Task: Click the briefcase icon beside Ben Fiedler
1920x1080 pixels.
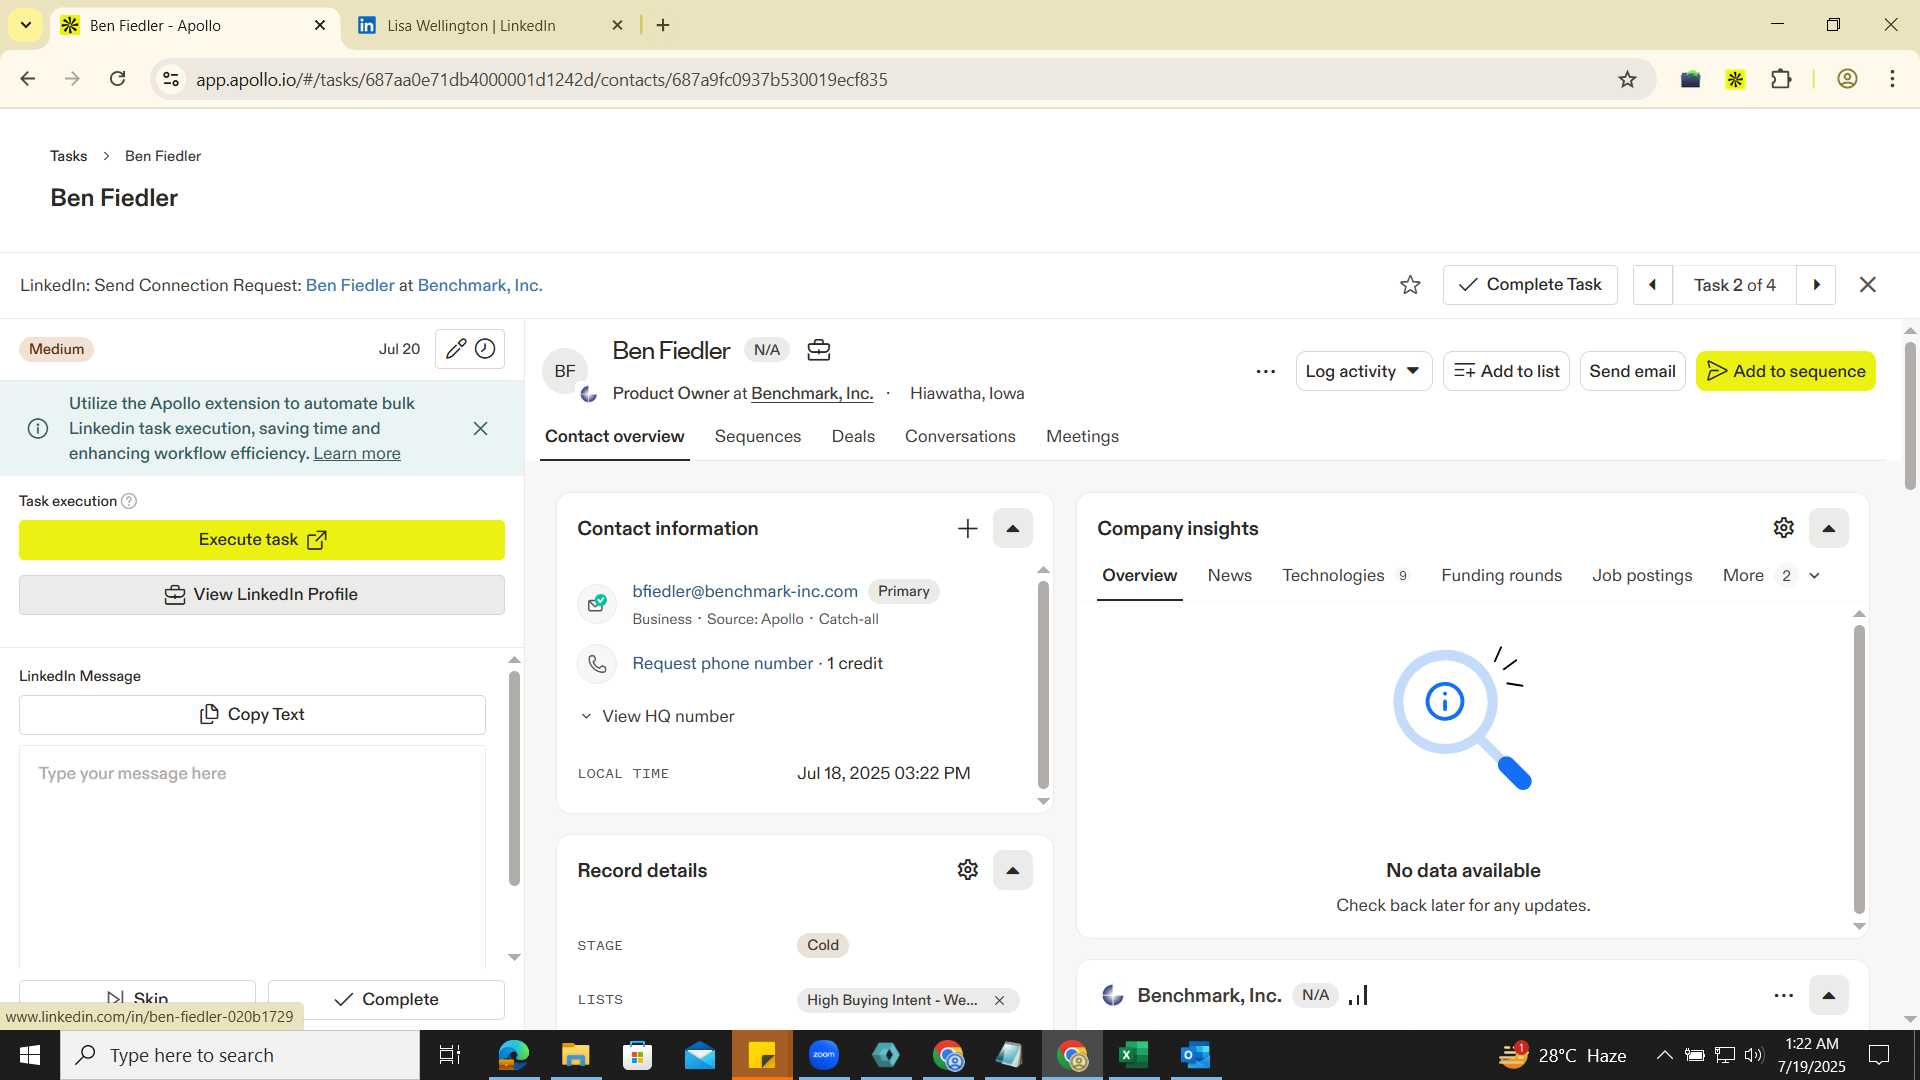Action: (819, 350)
